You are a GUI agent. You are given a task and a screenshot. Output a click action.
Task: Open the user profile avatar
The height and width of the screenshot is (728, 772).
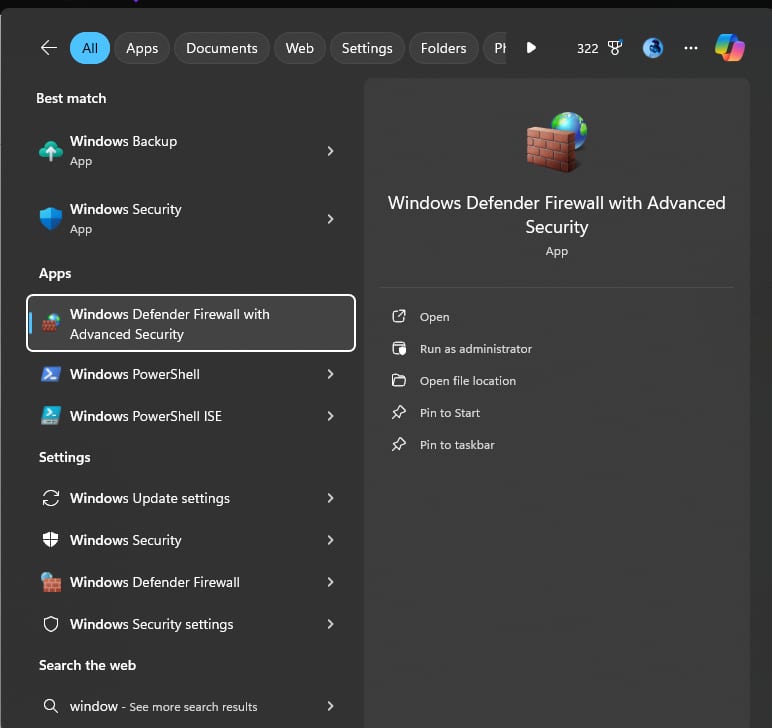(653, 48)
